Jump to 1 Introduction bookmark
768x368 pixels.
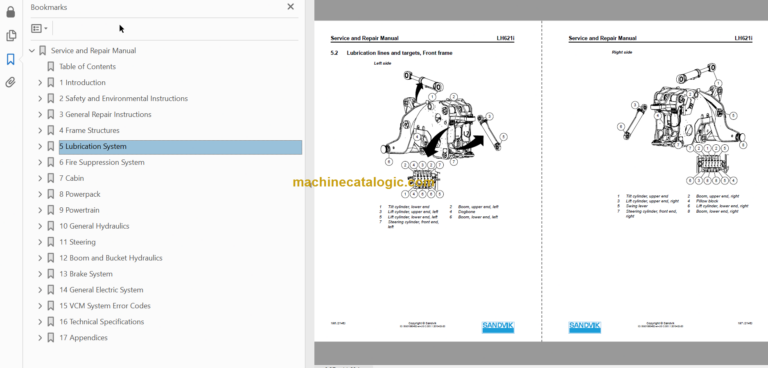pos(82,82)
